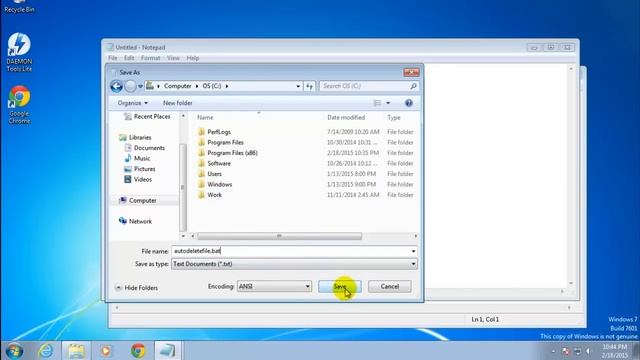Image resolution: width=640 pixels, height=360 pixels.
Task: Click the volume icon in system tray
Action: point(588,351)
